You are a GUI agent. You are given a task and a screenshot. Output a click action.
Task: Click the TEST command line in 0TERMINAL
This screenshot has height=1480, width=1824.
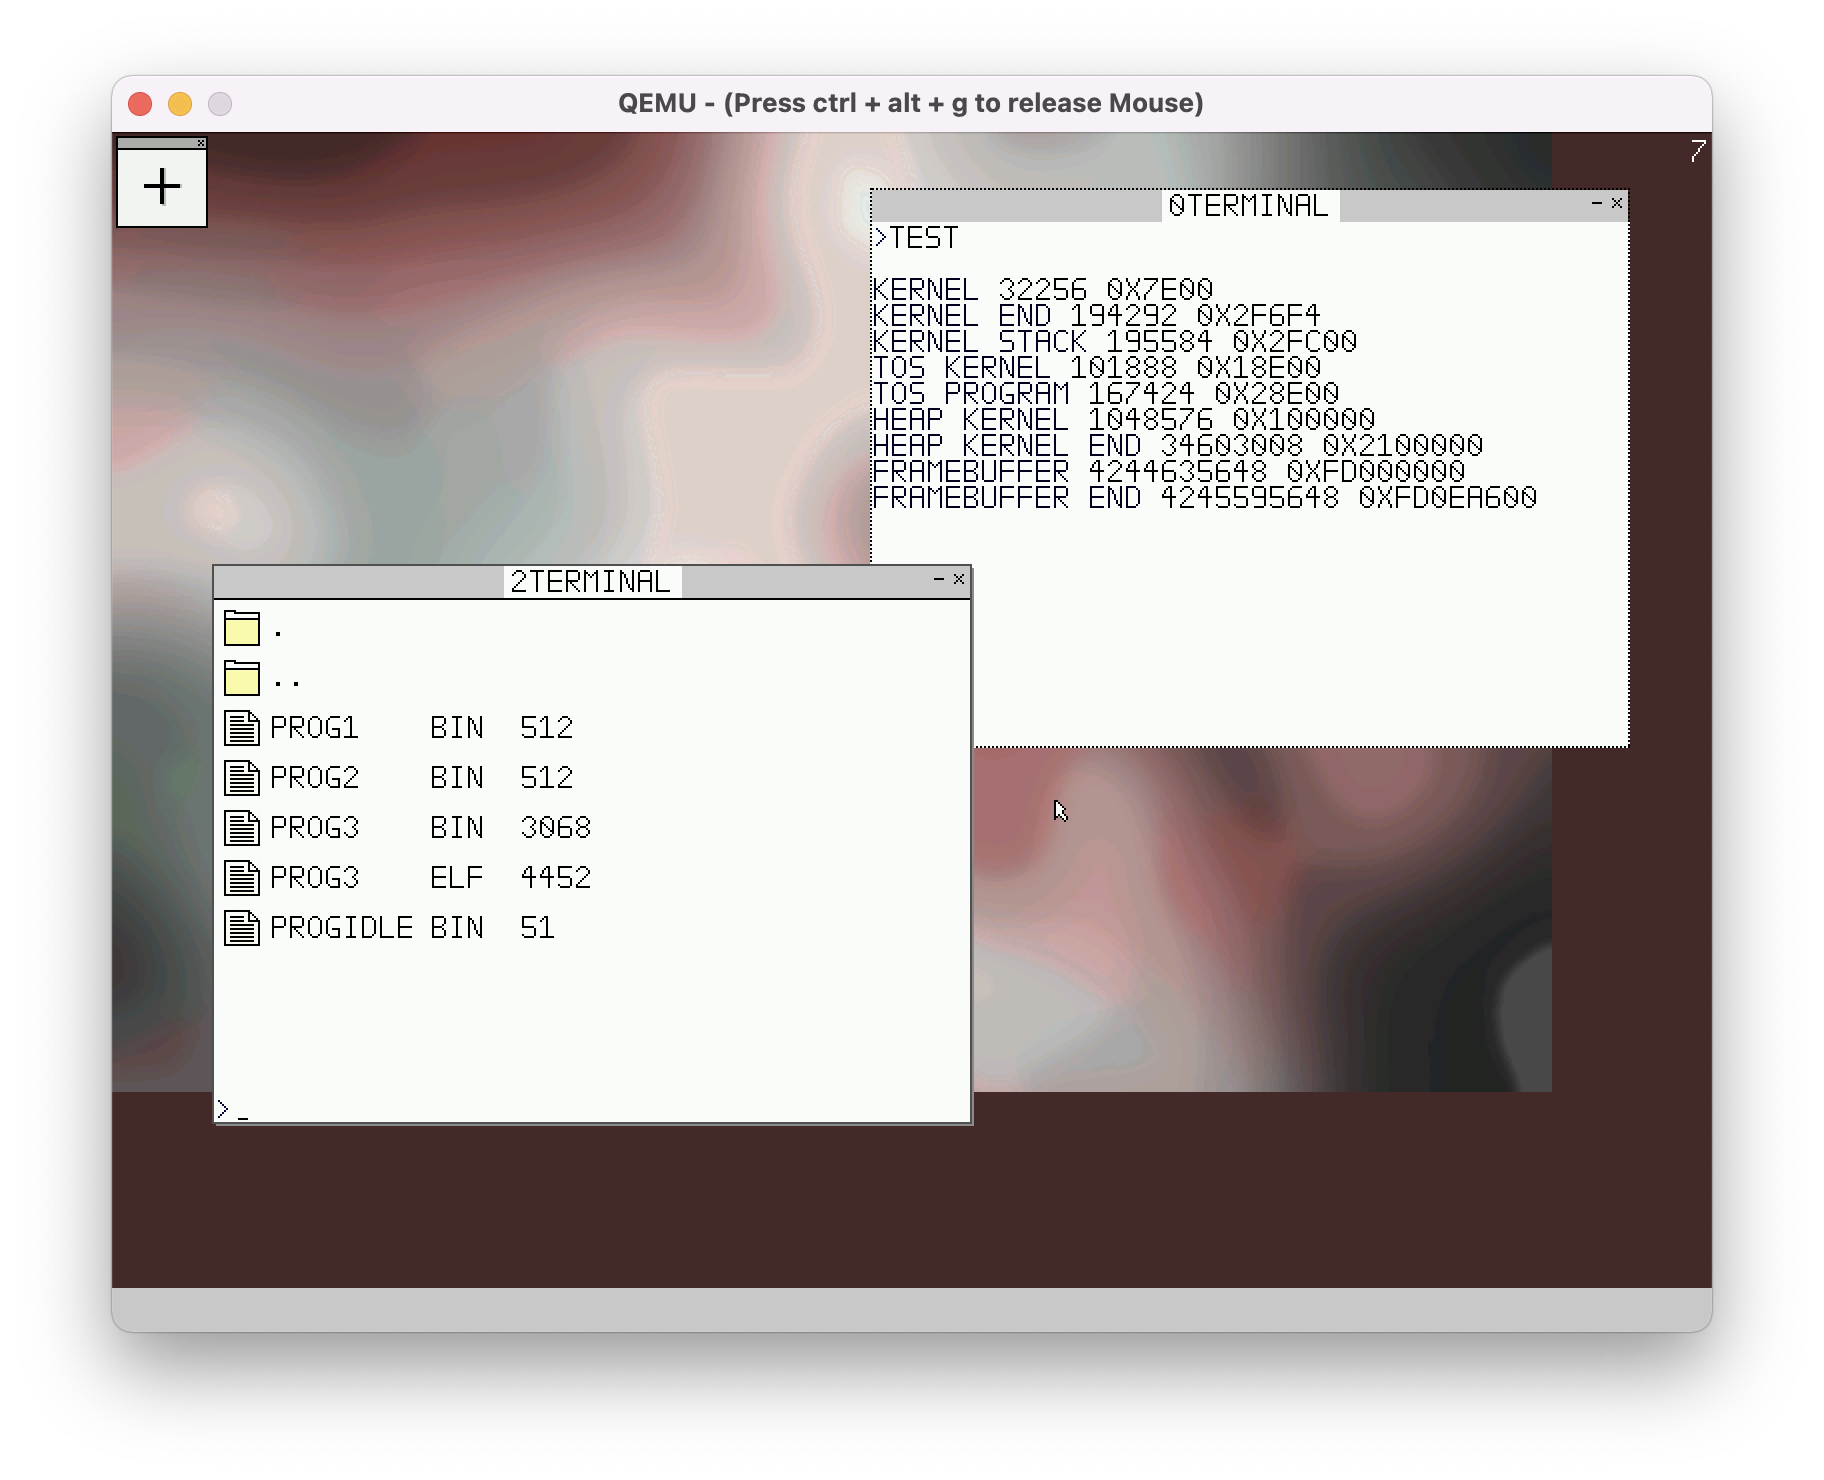[x=917, y=238]
